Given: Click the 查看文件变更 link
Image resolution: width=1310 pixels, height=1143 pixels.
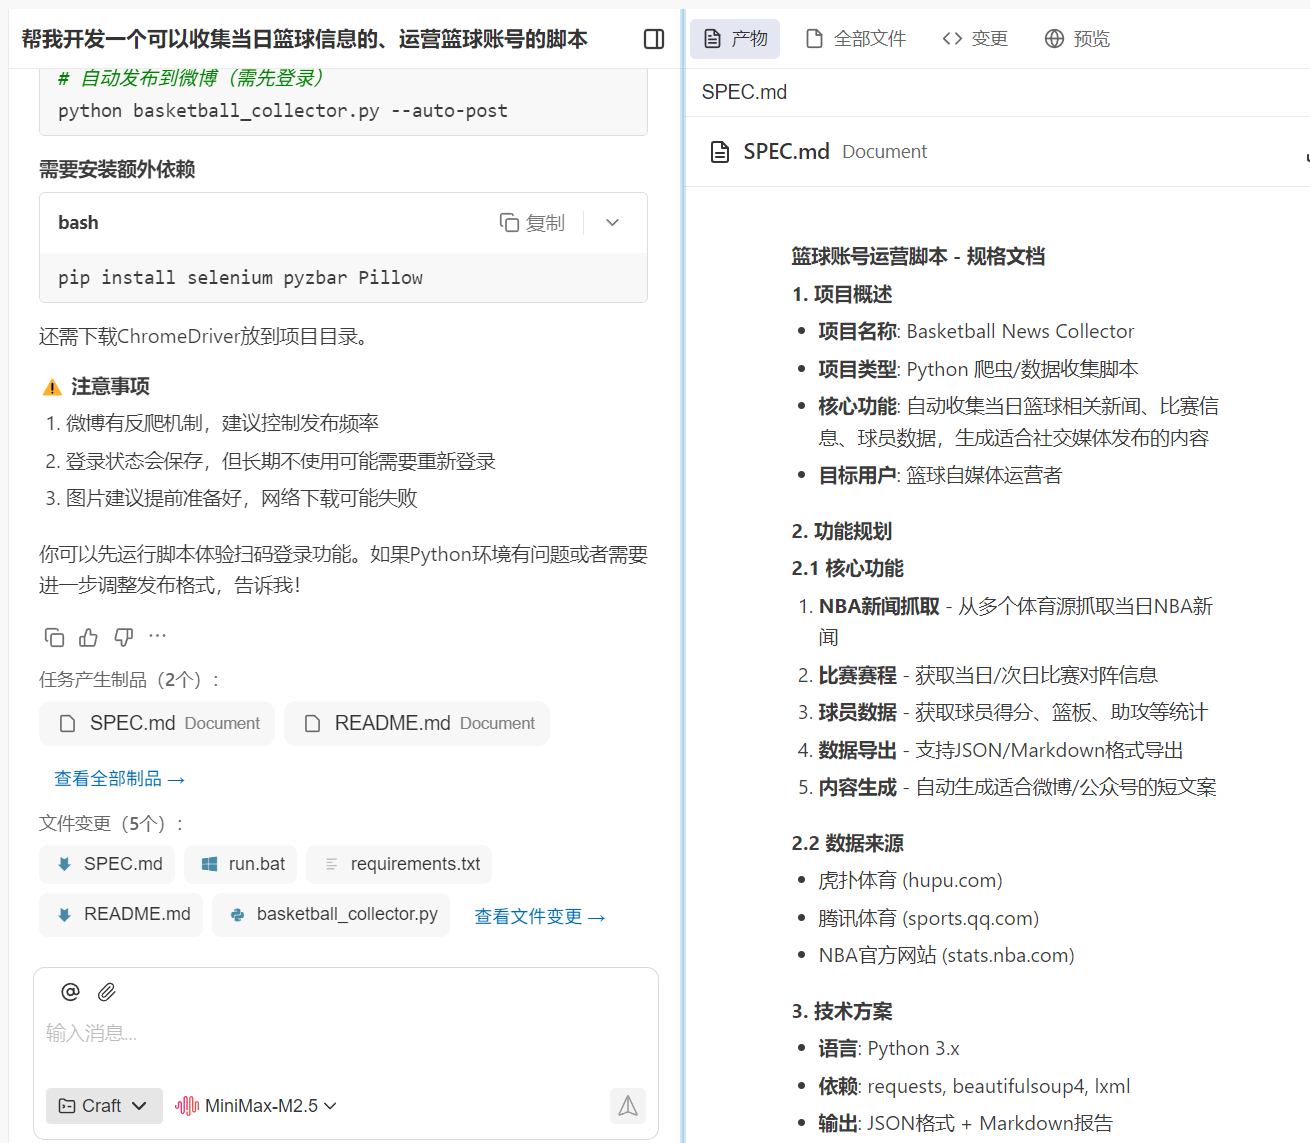Looking at the screenshot, I should tap(539, 915).
